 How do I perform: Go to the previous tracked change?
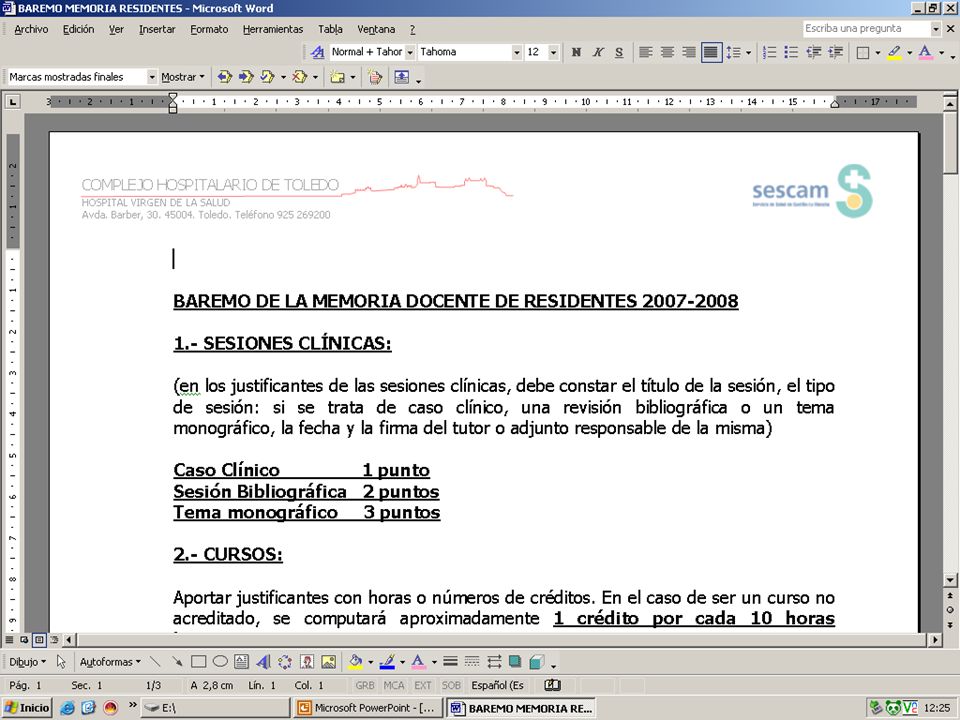click(x=225, y=77)
